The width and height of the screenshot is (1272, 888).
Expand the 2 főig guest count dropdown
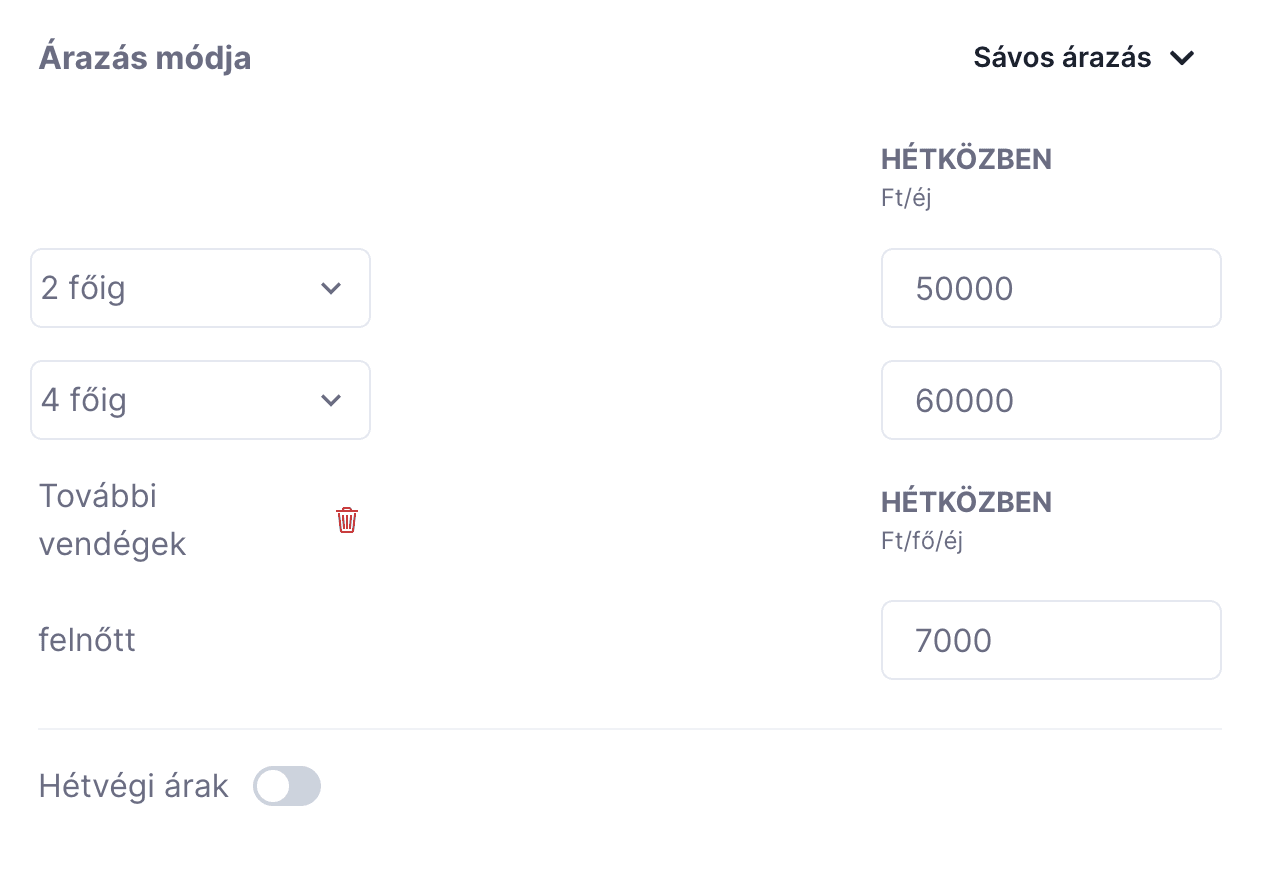[x=201, y=288]
